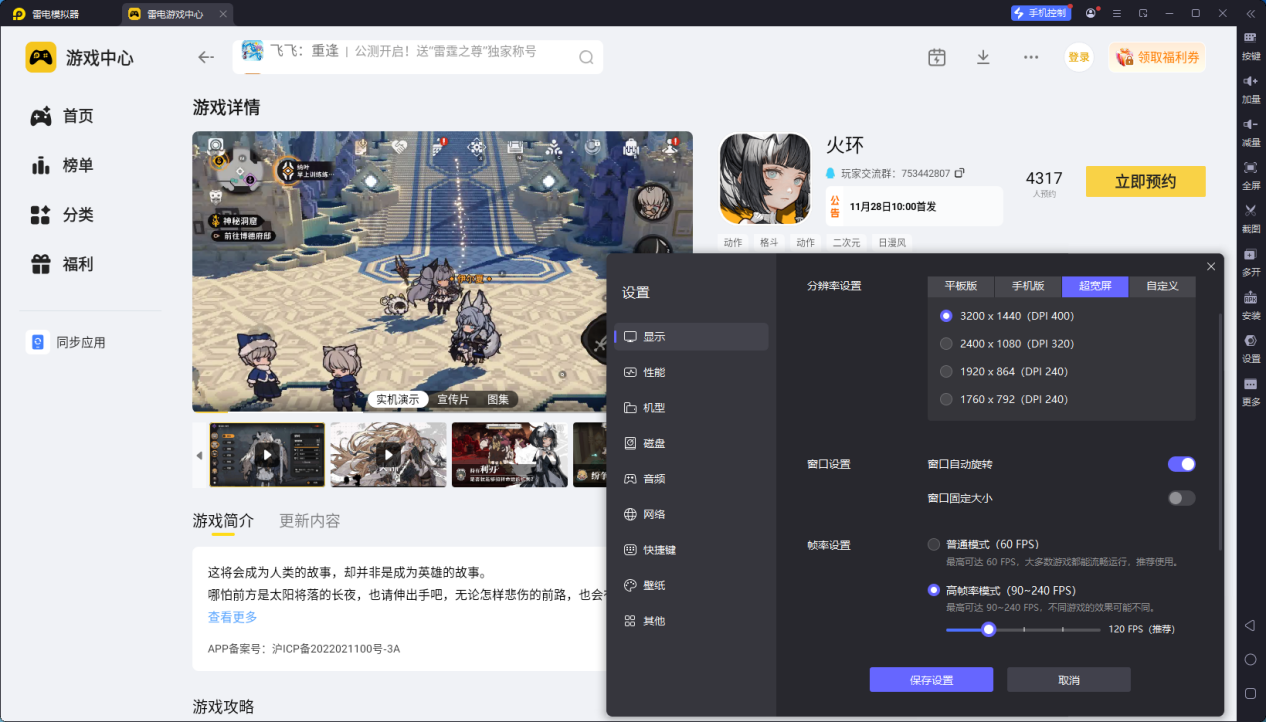Open the multi-instance (多开) tool
Screen dimensions: 1266x722
point(1250,255)
